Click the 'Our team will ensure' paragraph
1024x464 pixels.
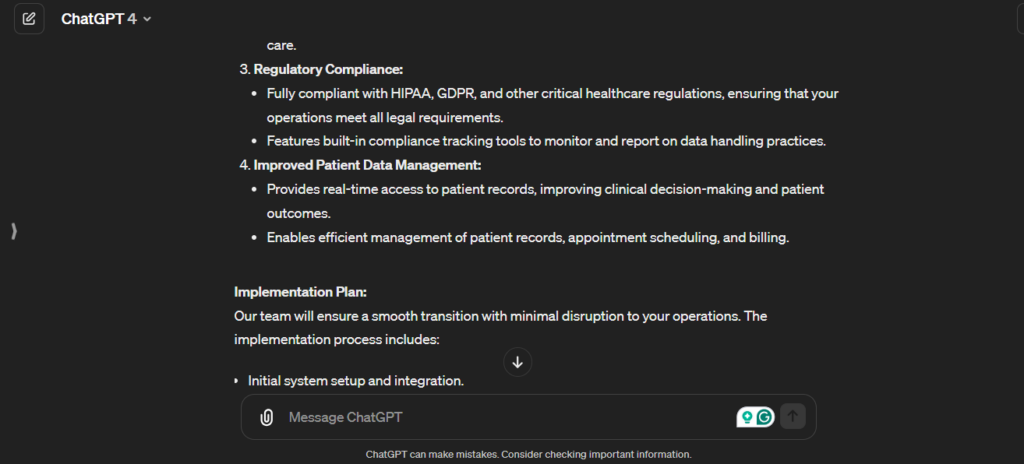(x=500, y=316)
